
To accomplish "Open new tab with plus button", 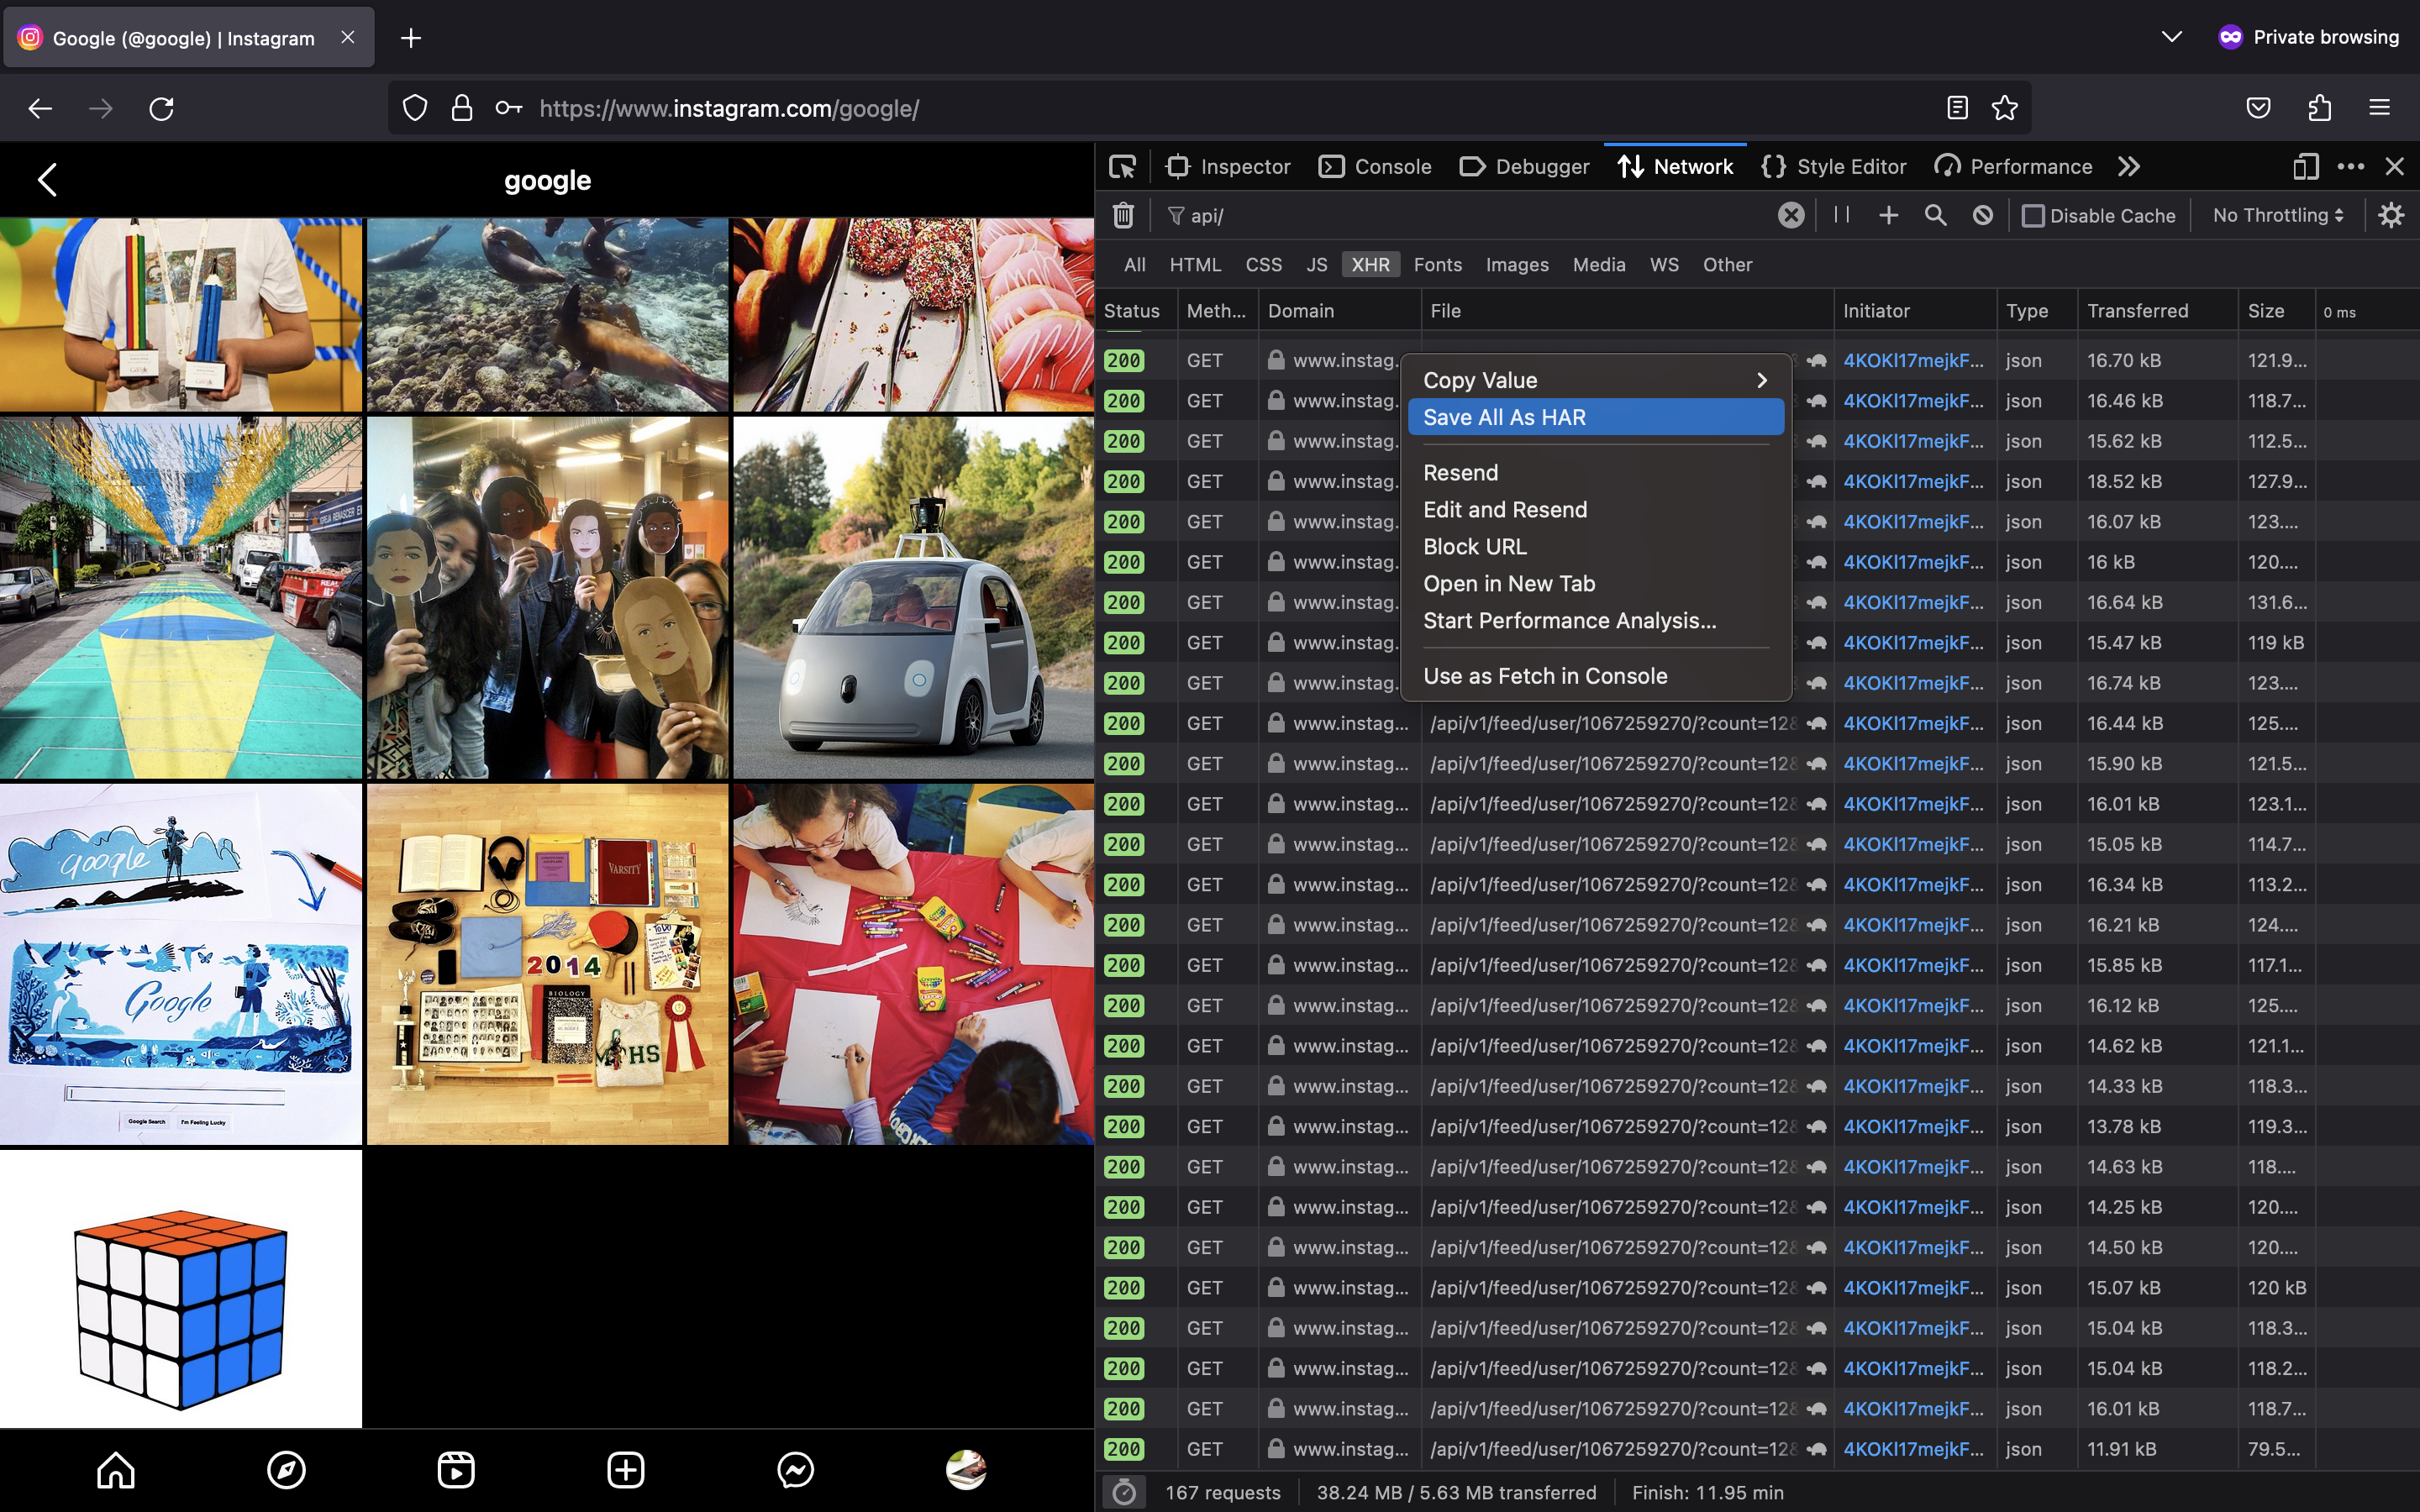I will pyautogui.click(x=411, y=38).
